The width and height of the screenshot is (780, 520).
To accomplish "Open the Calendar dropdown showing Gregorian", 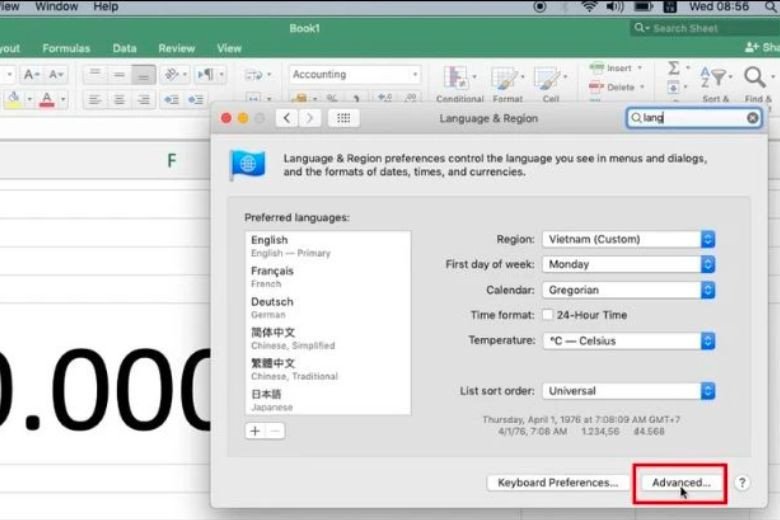I will (629, 290).
